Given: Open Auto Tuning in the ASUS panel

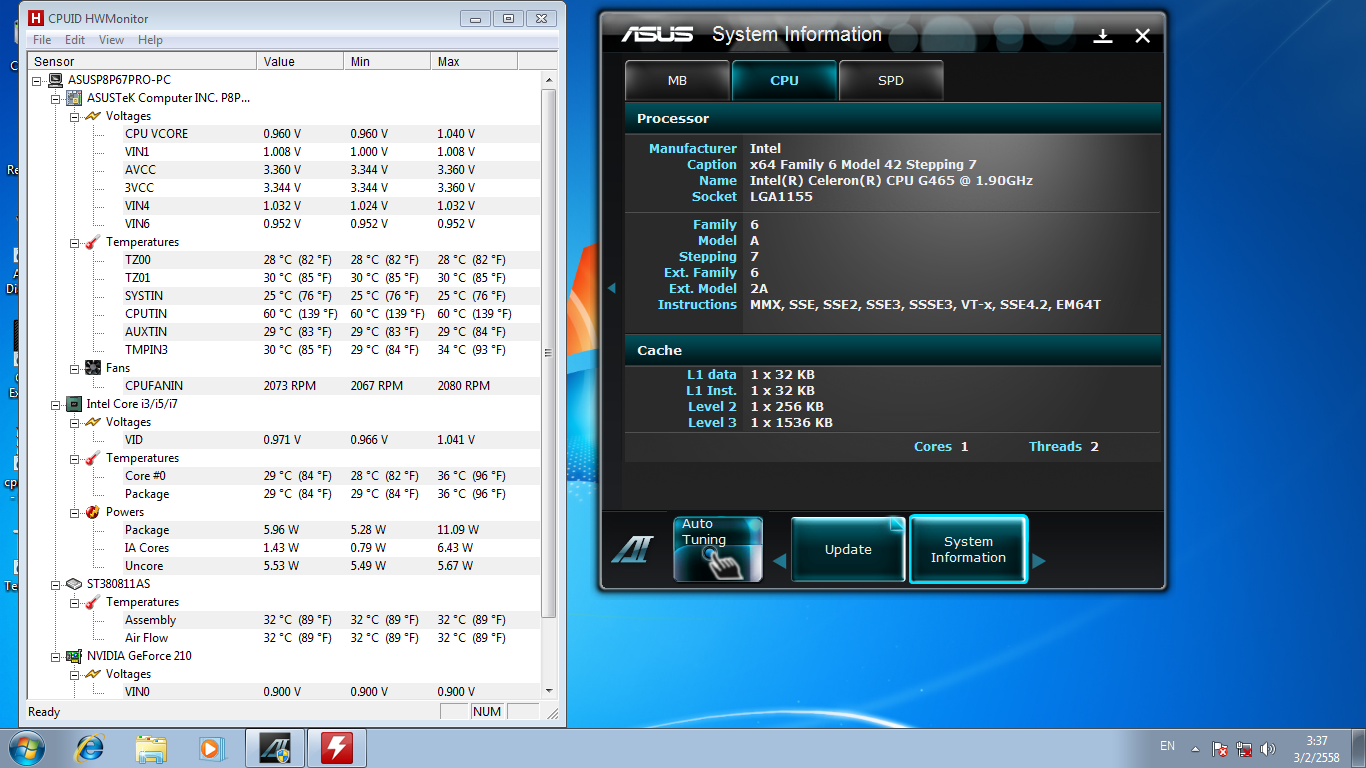Looking at the screenshot, I should [x=718, y=549].
